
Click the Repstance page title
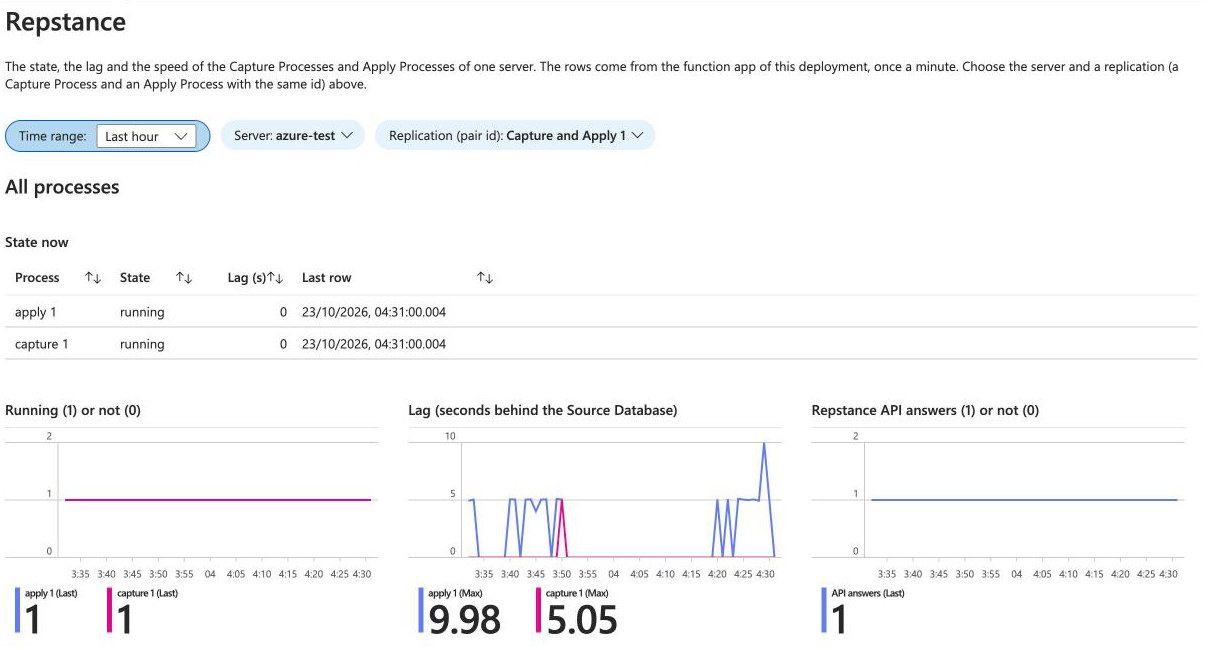[x=66, y=21]
